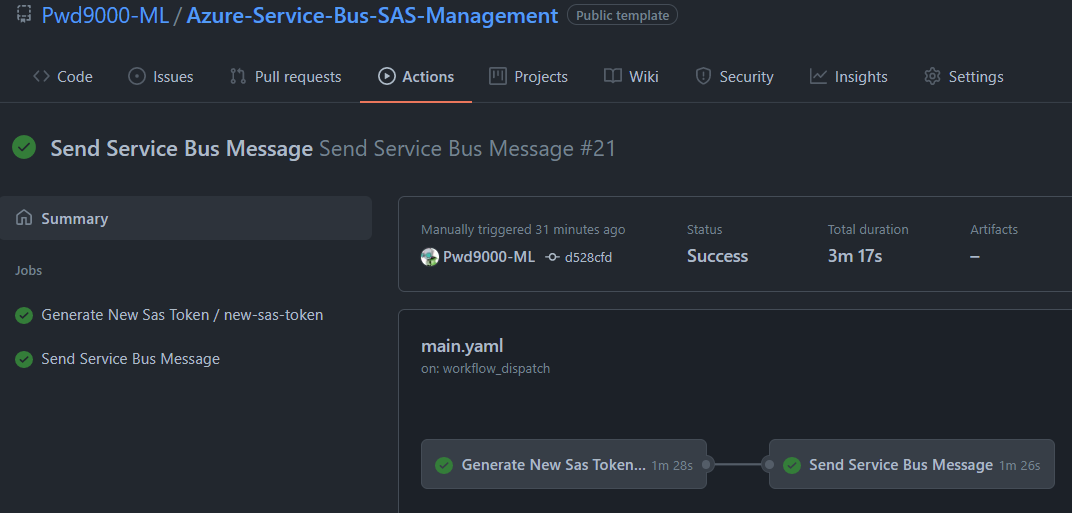Open the Issues tab
This screenshot has width=1072, height=513.
[x=161, y=77]
